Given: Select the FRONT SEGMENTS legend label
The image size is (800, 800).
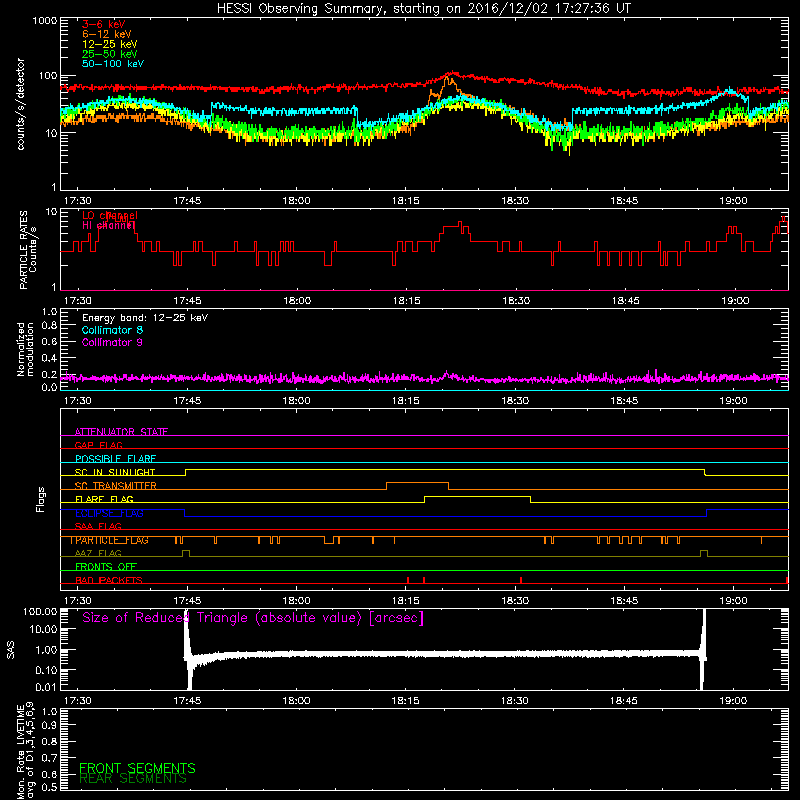Looking at the screenshot, I should [x=137, y=768].
